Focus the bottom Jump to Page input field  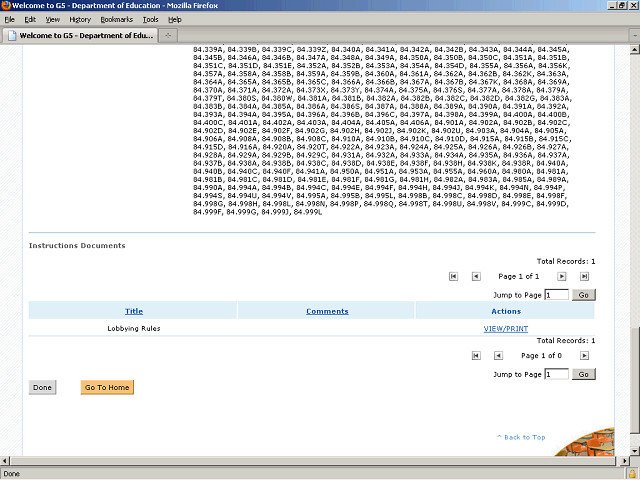tap(556, 374)
